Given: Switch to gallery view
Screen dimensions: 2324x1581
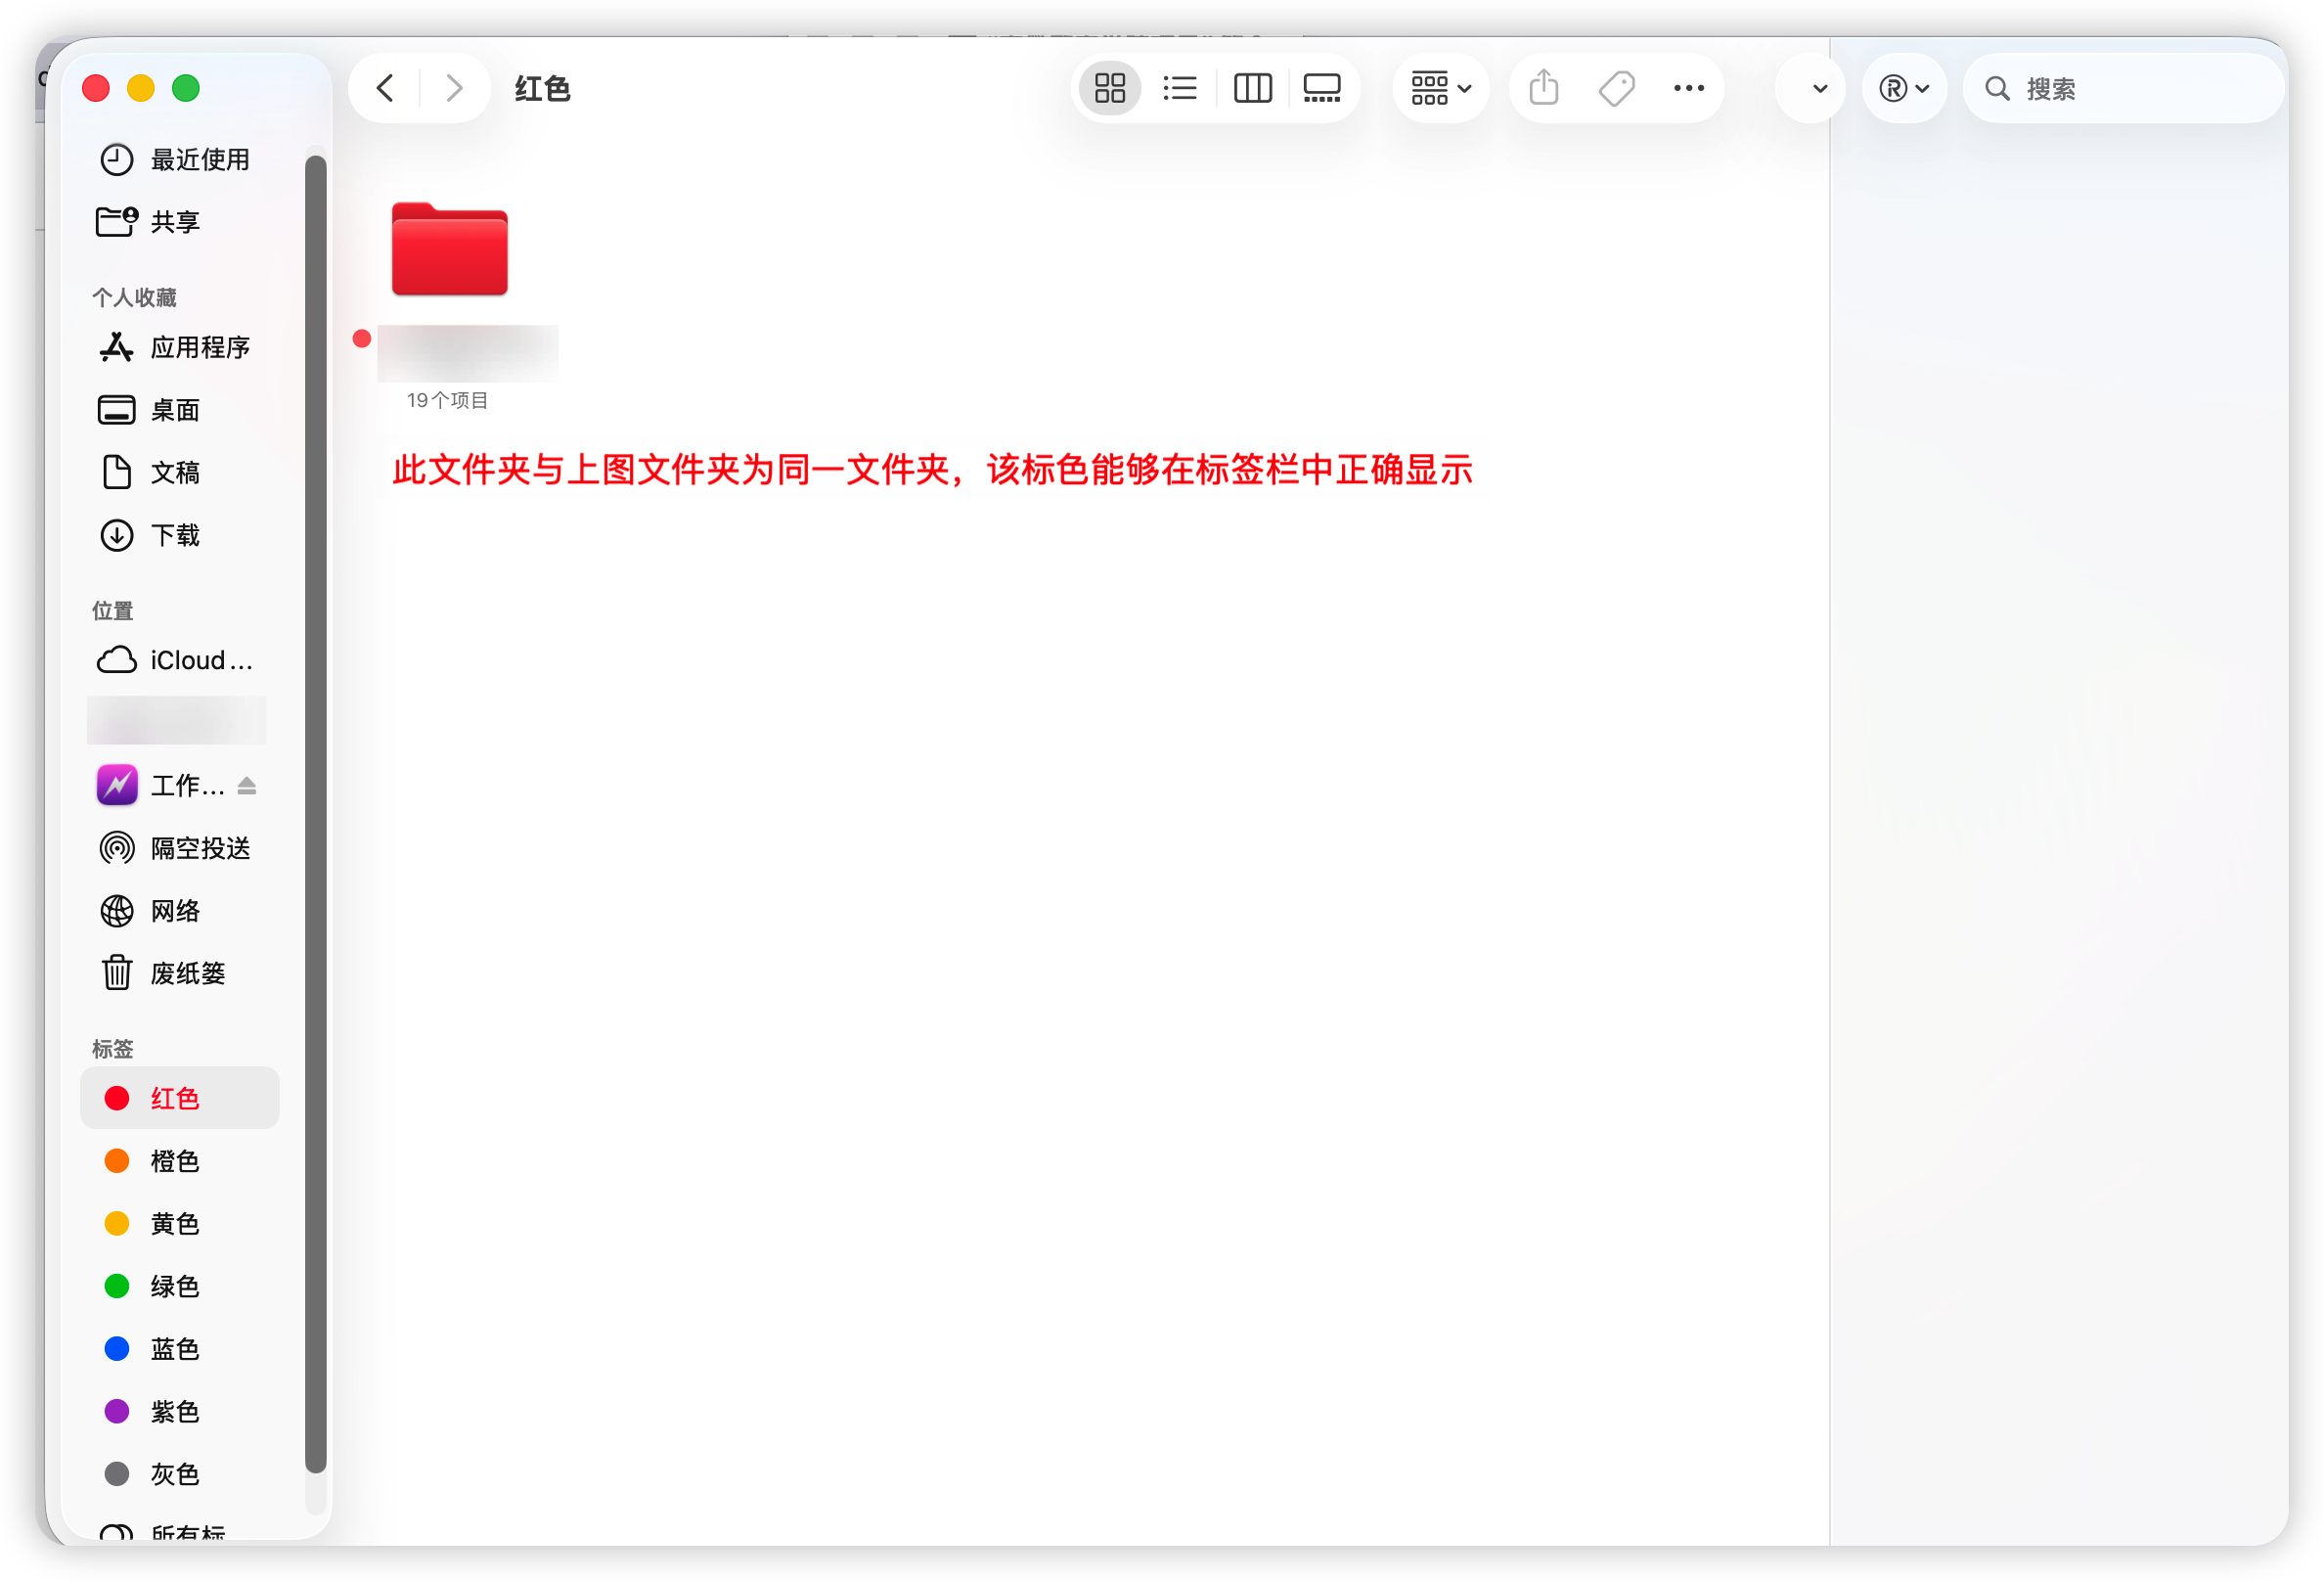Looking at the screenshot, I should click(x=1322, y=88).
